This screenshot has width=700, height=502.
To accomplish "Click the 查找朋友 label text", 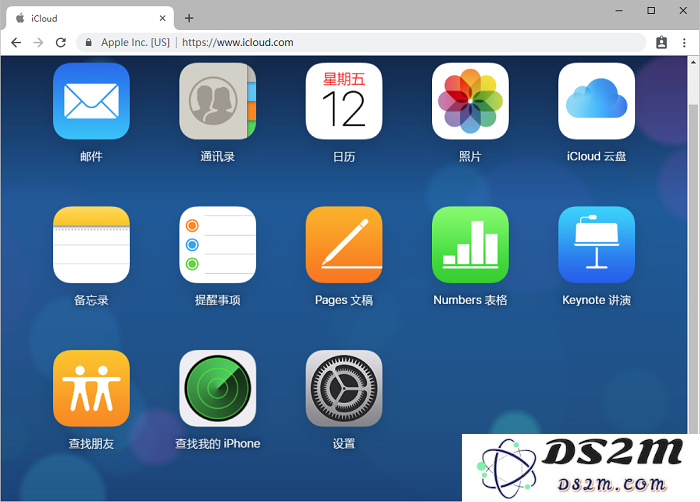I will click(91, 444).
